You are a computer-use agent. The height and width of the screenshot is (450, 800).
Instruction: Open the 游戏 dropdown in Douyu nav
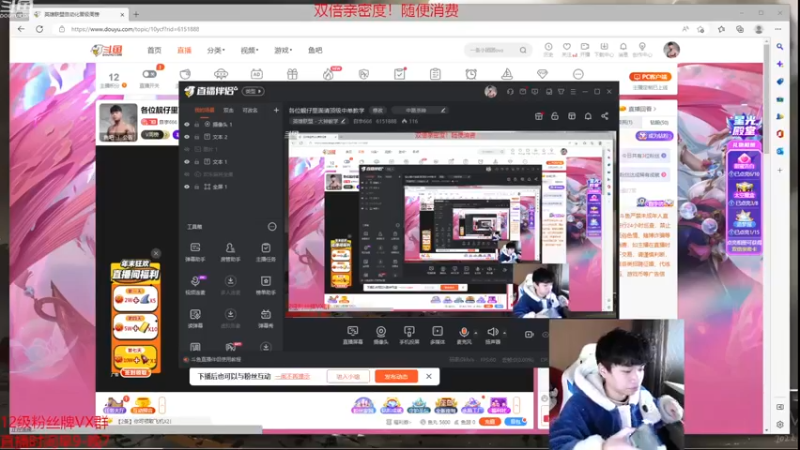[283, 51]
